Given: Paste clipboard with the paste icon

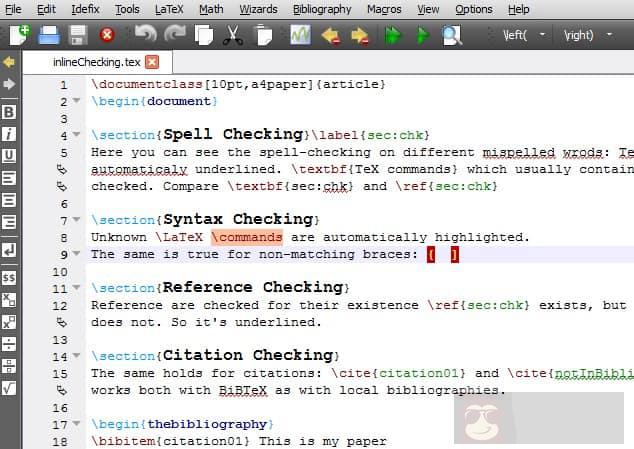Looking at the screenshot, I should [x=264, y=35].
